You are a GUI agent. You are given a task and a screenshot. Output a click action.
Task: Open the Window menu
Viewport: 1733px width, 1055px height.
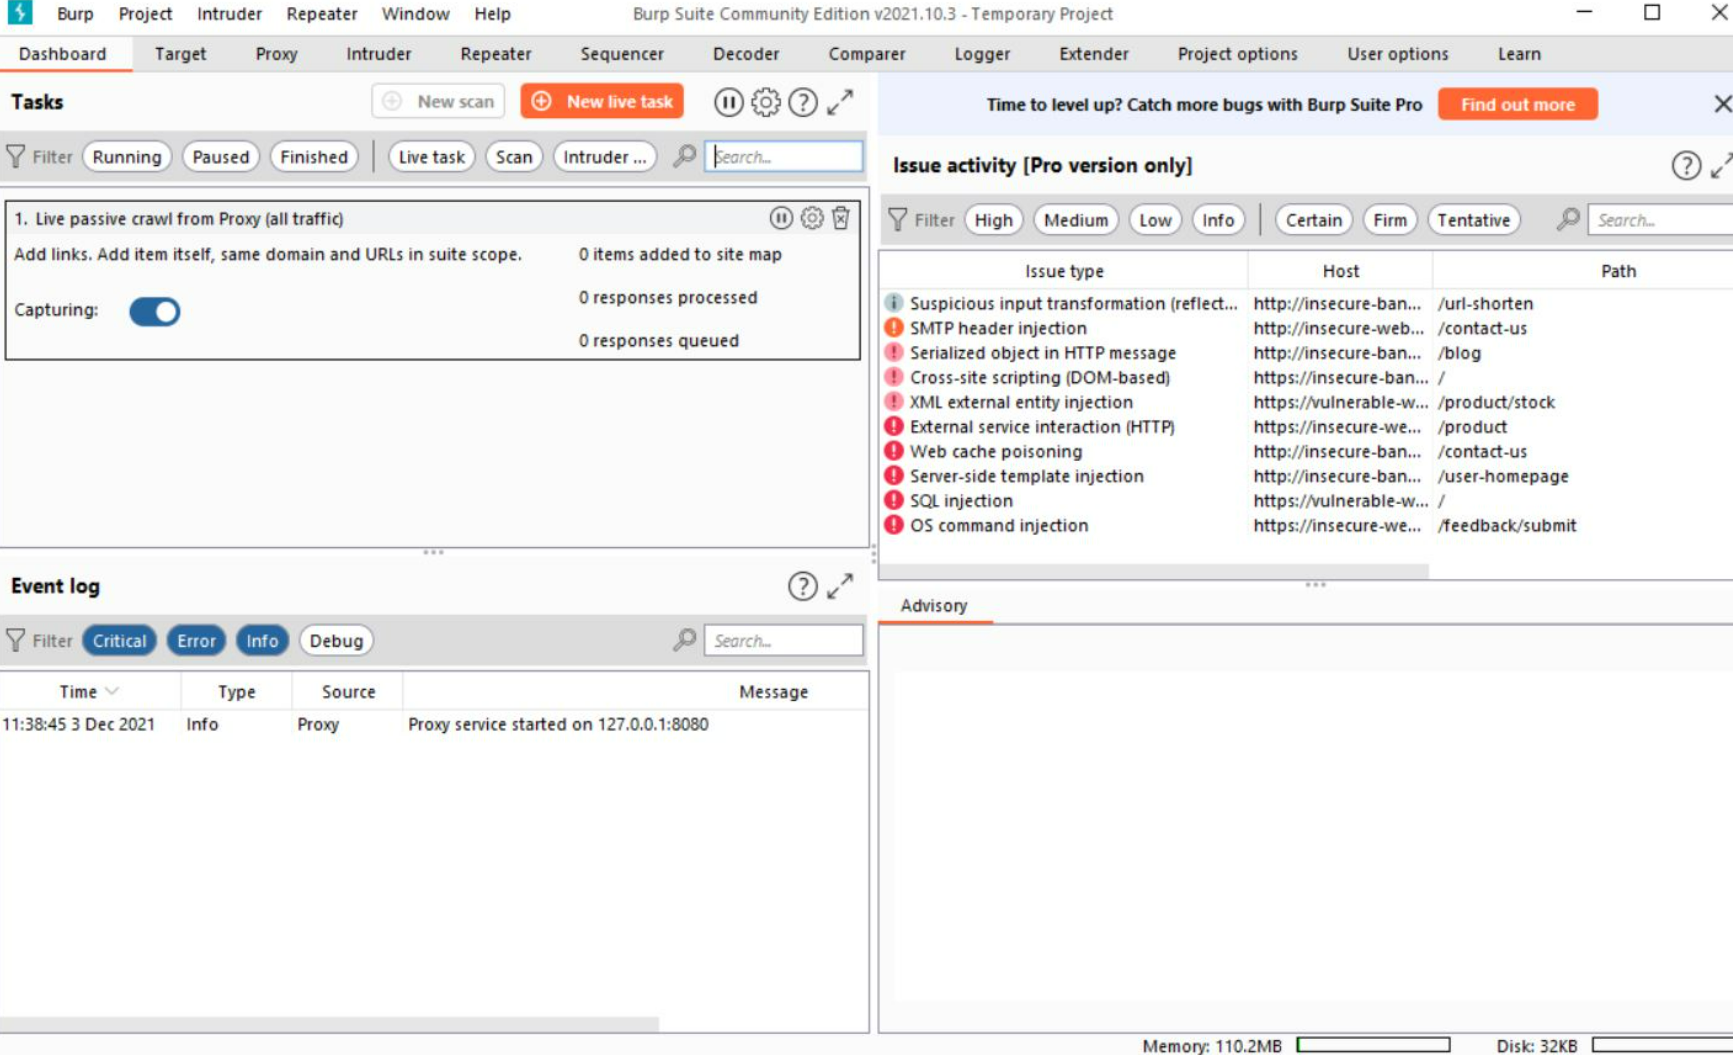pyautogui.click(x=415, y=14)
